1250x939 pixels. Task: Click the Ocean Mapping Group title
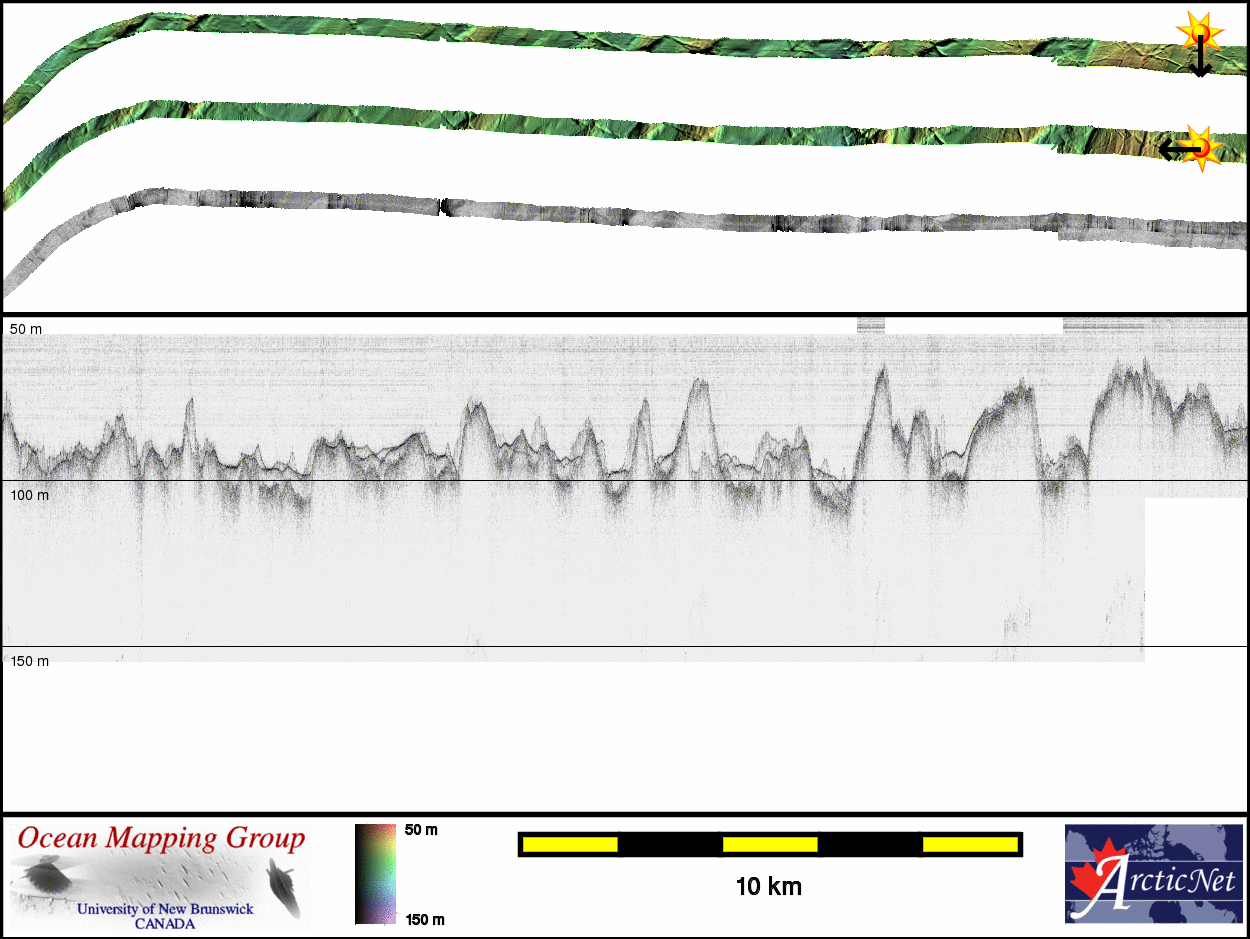pyautogui.click(x=161, y=838)
